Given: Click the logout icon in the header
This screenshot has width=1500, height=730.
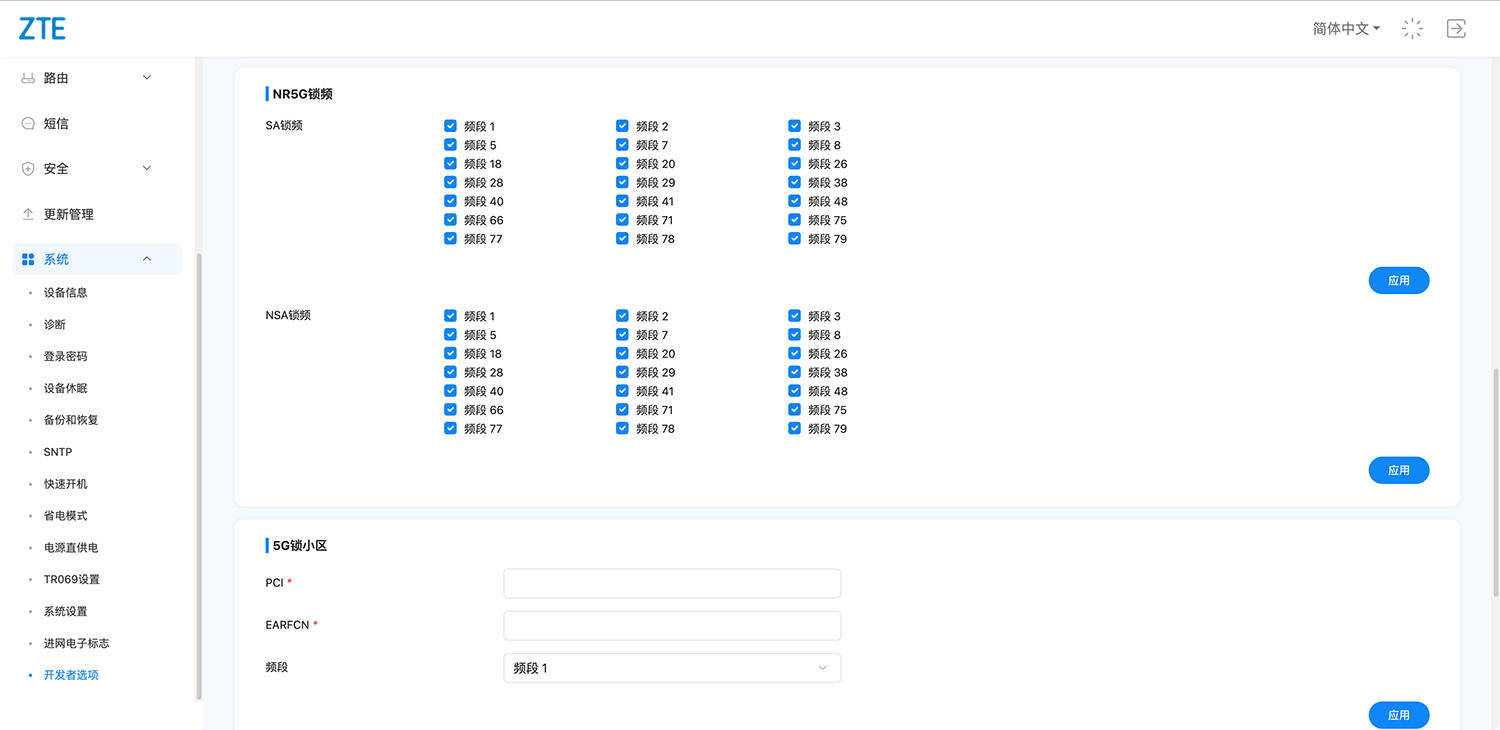Looking at the screenshot, I should tap(1456, 29).
